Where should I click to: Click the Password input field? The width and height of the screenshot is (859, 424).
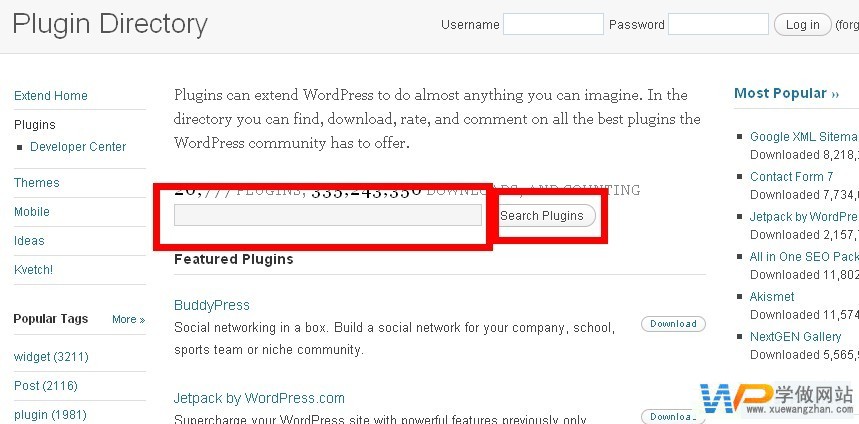(717, 24)
